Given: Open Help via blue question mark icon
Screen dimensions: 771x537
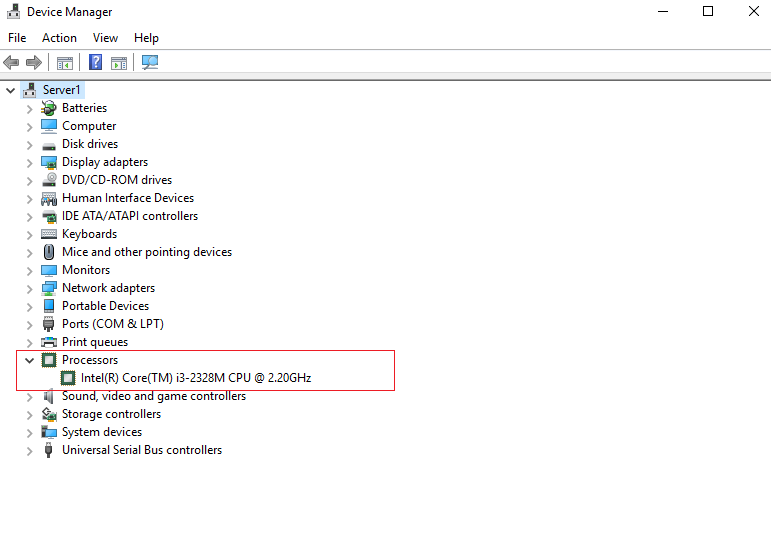Looking at the screenshot, I should click(95, 62).
